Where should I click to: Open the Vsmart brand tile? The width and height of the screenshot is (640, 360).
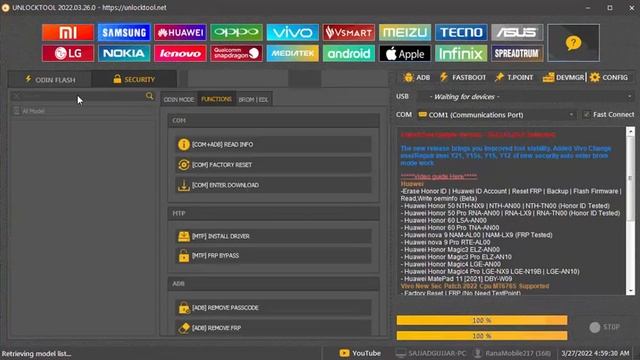(349, 32)
